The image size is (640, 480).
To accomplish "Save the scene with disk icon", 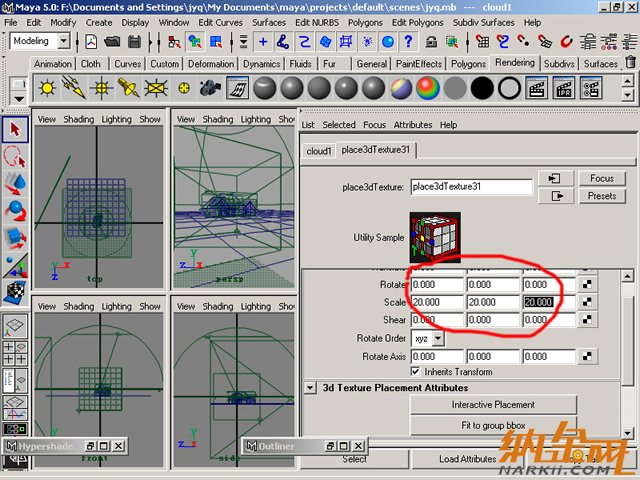I will (x=134, y=41).
